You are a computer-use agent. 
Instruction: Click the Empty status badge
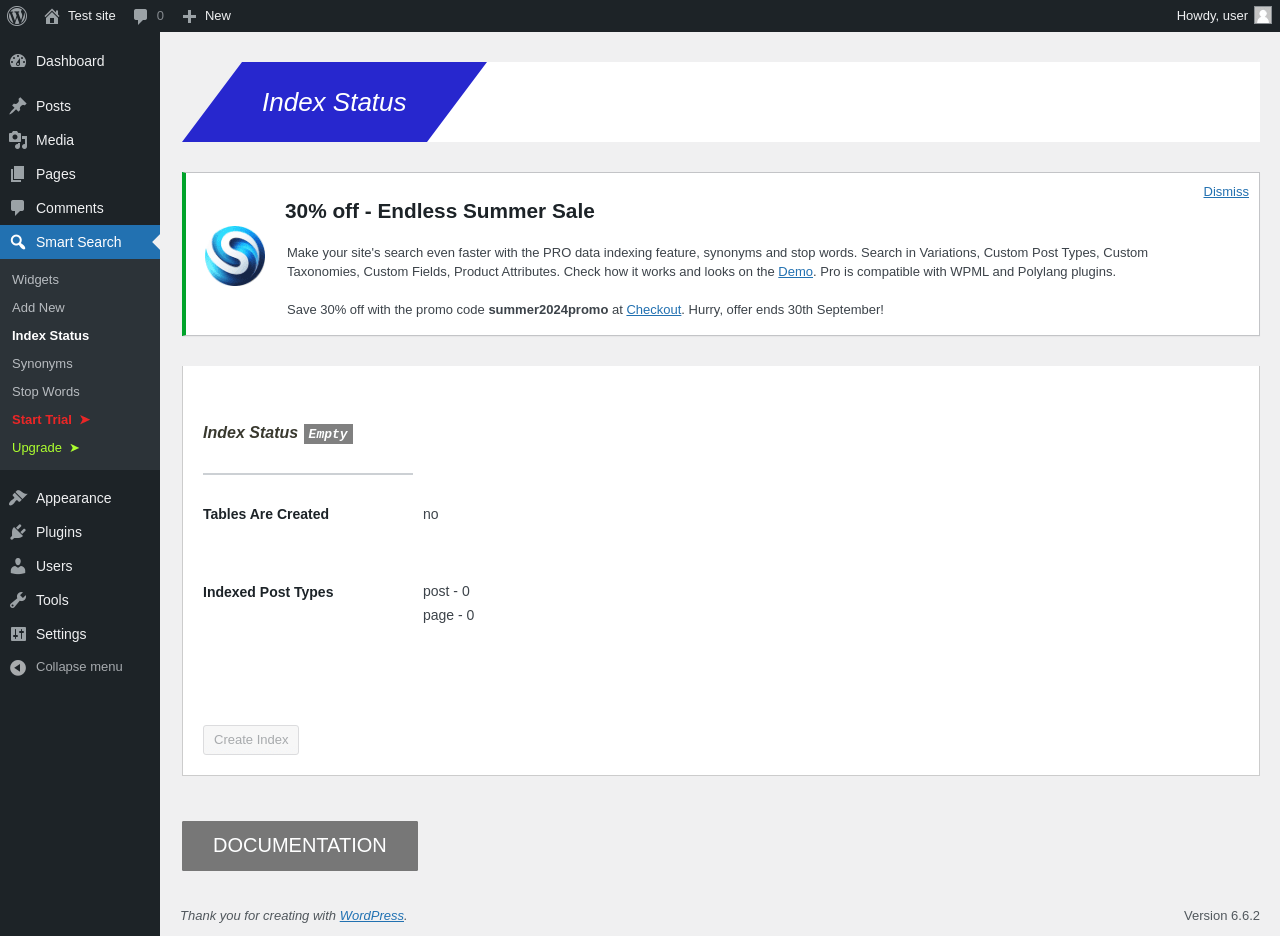(x=328, y=434)
